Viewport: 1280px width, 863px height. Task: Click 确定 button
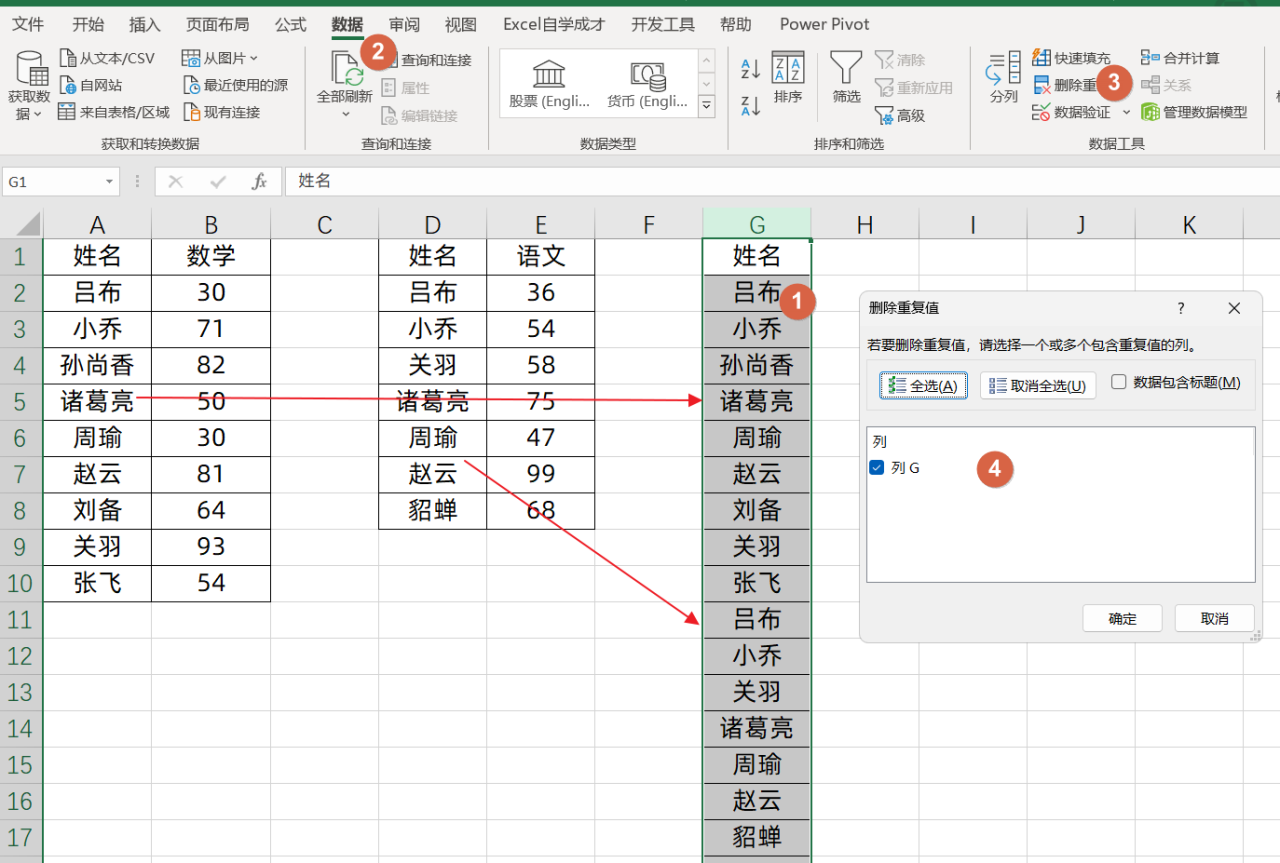1123,618
